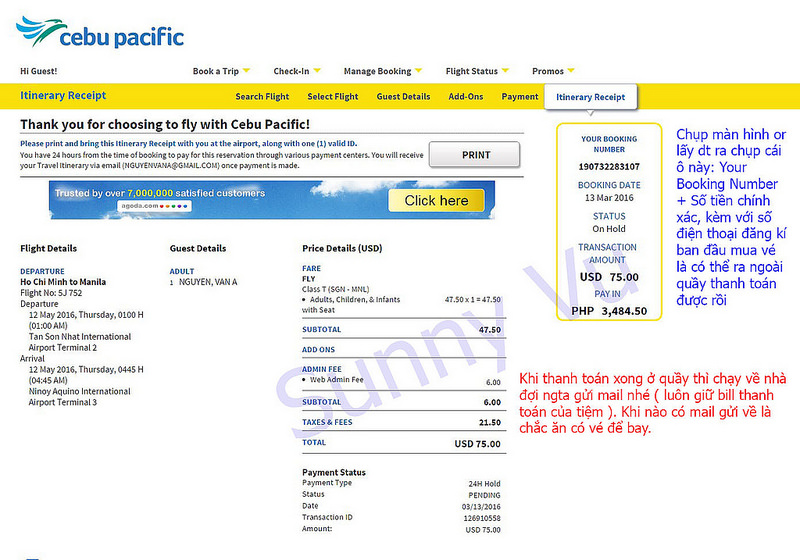Click the 'Web Admin Fee' line item
Image resolution: width=800 pixels, height=560 pixels.
(337, 380)
